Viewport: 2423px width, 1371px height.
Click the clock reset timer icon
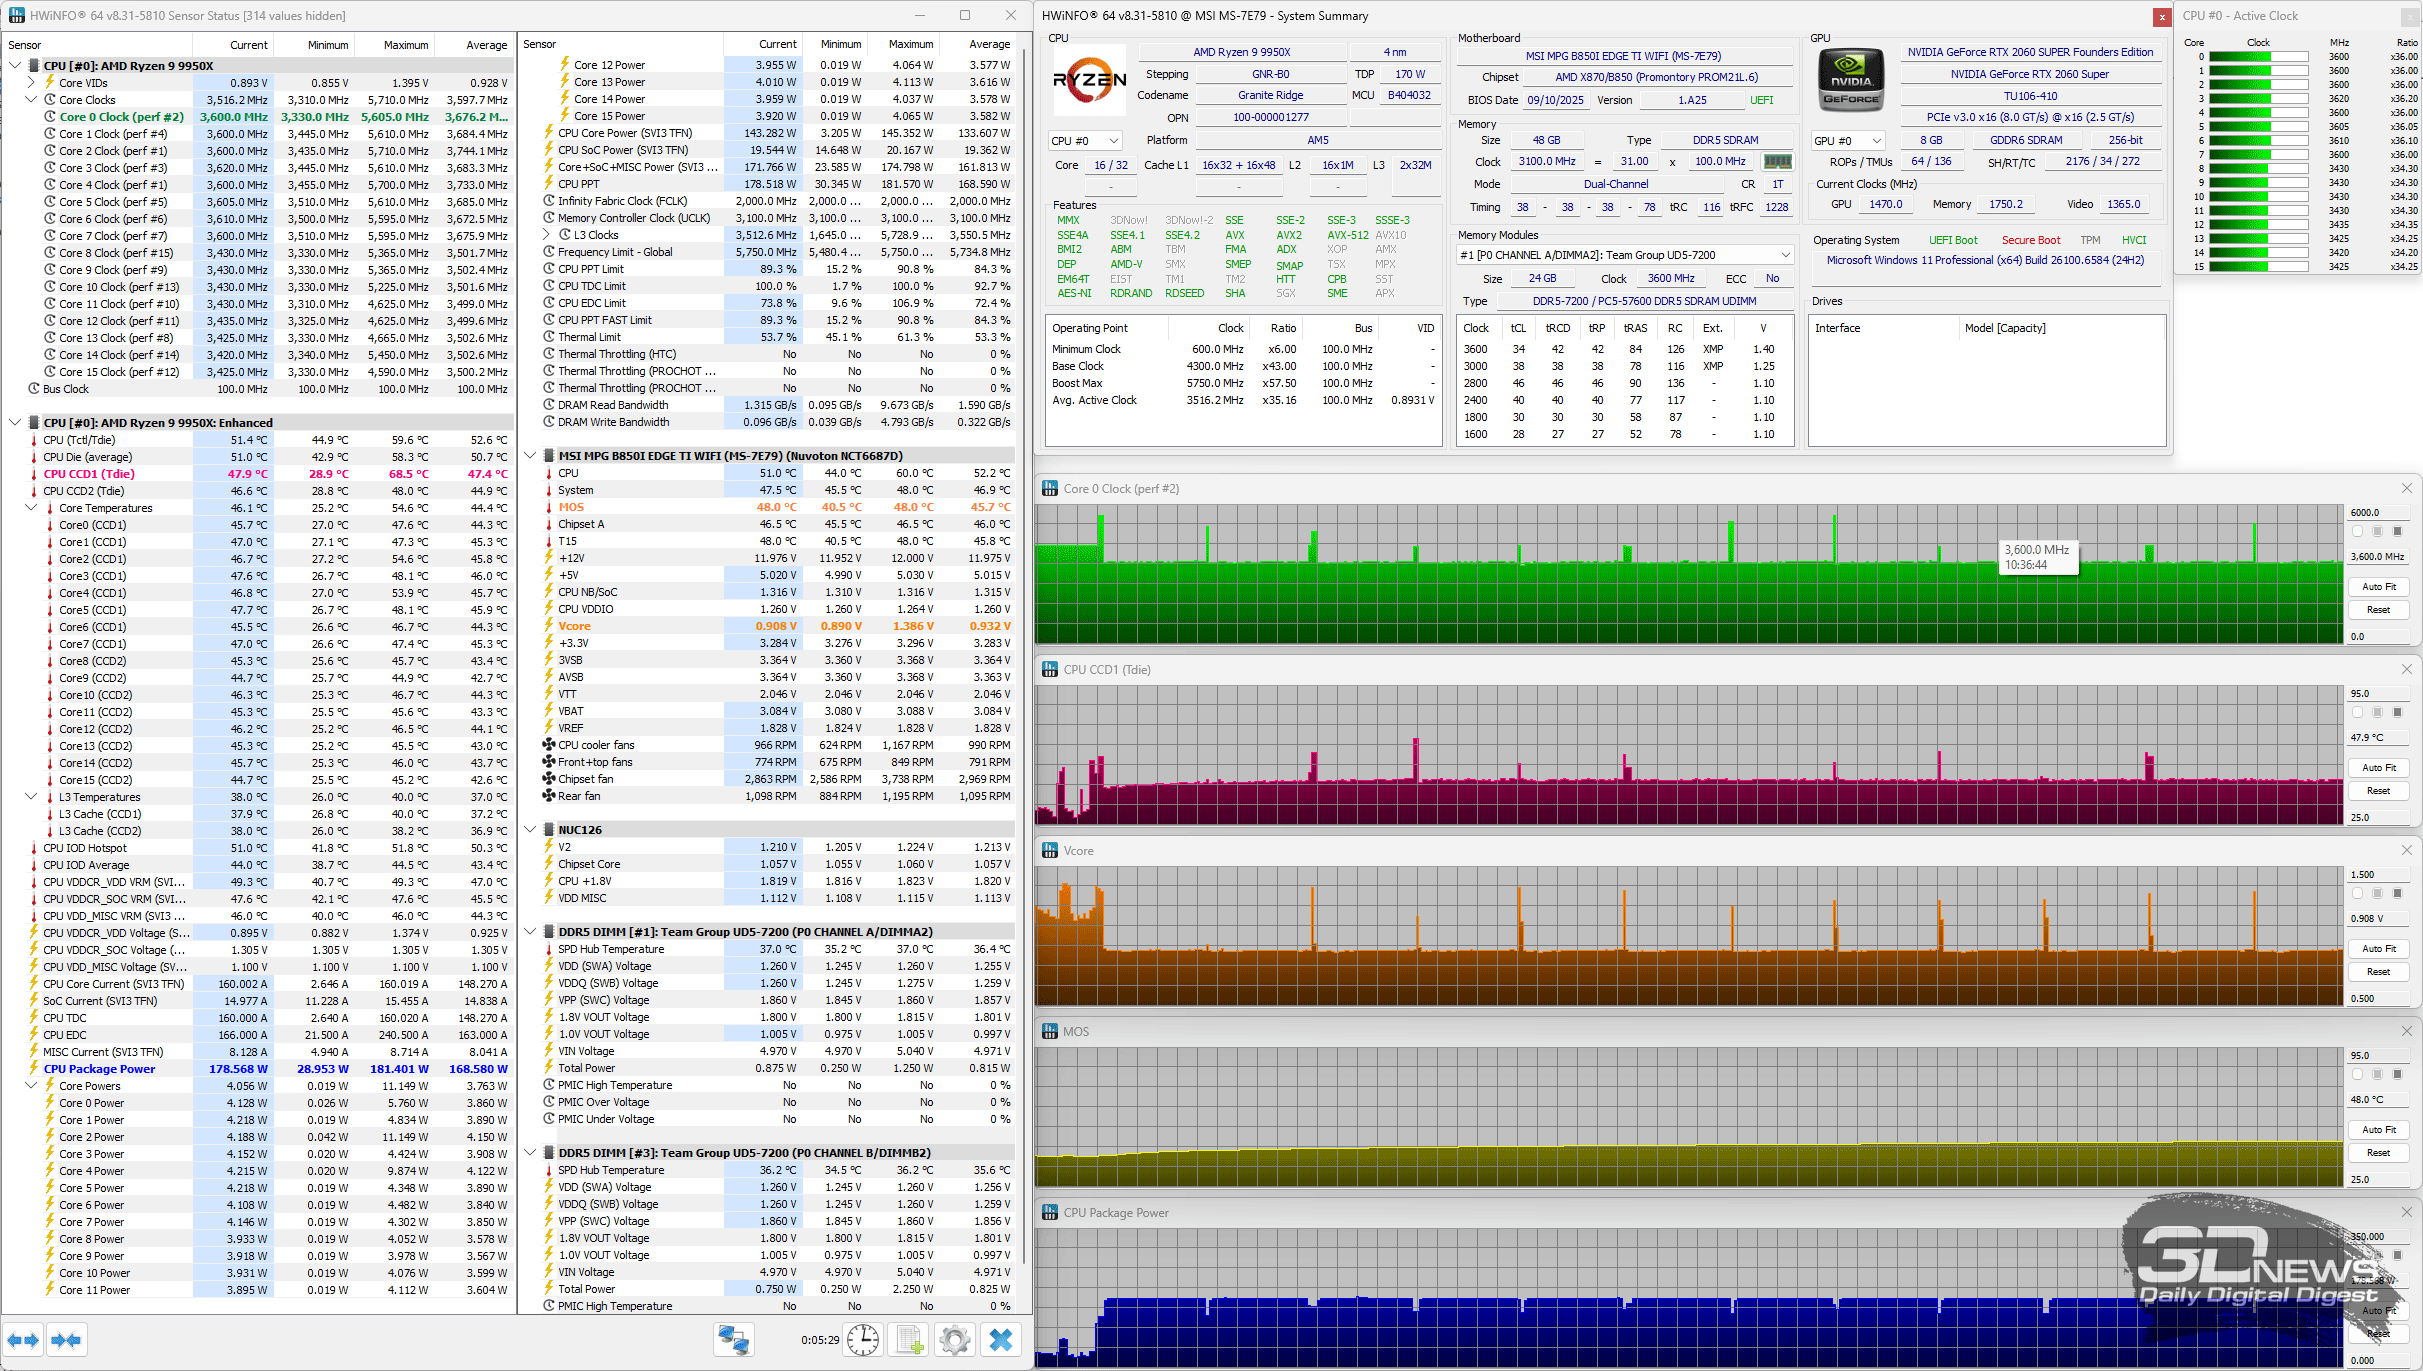coord(863,1340)
